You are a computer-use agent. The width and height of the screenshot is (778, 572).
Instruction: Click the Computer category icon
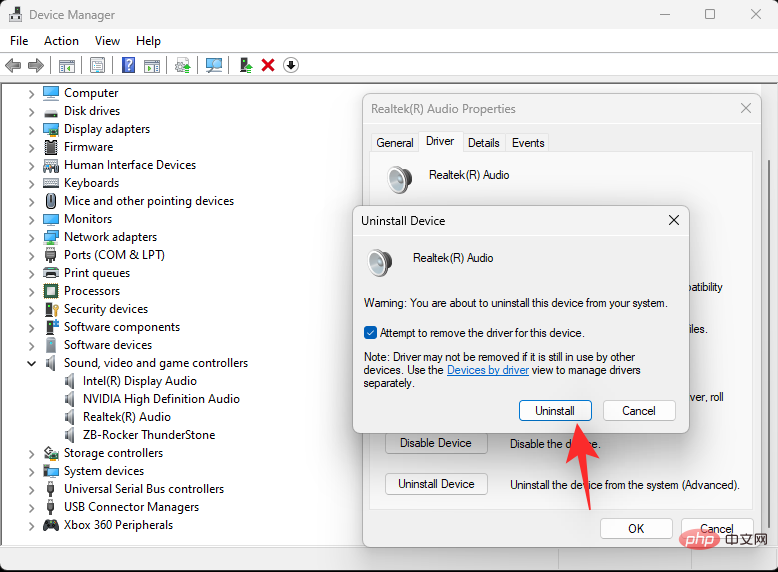51,93
